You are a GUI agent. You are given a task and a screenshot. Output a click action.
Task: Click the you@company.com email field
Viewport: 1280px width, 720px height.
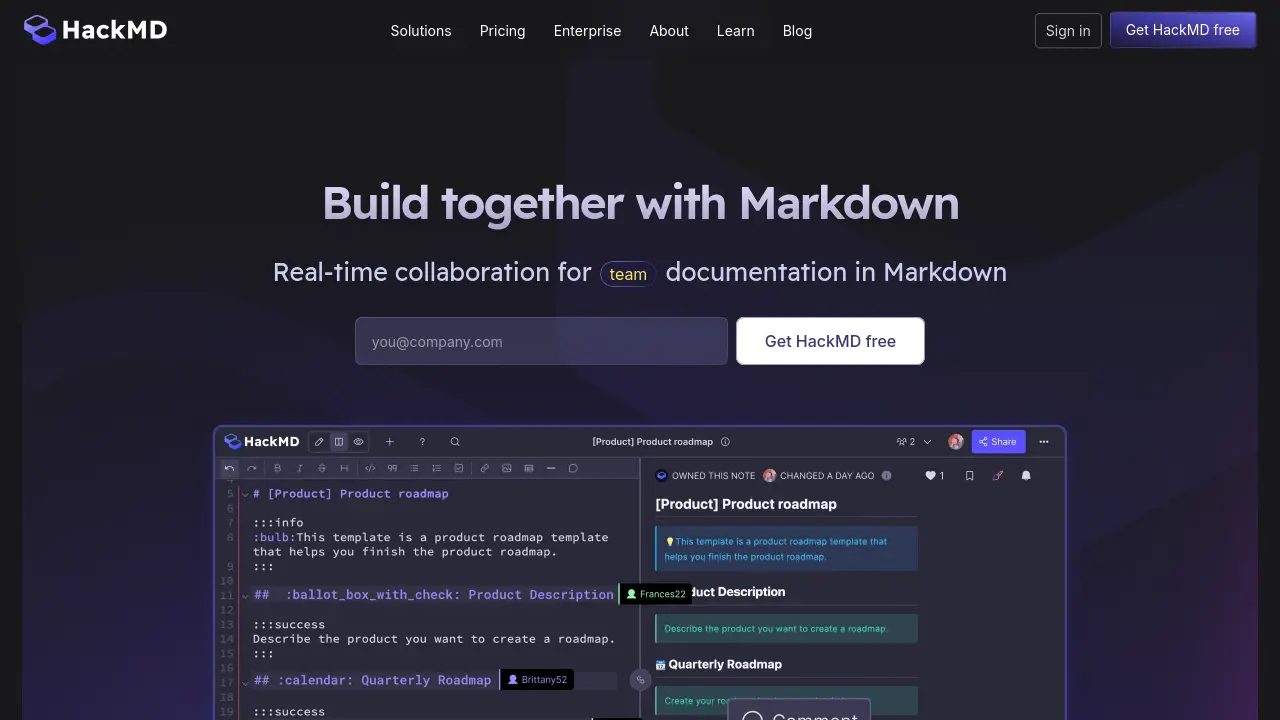click(541, 341)
